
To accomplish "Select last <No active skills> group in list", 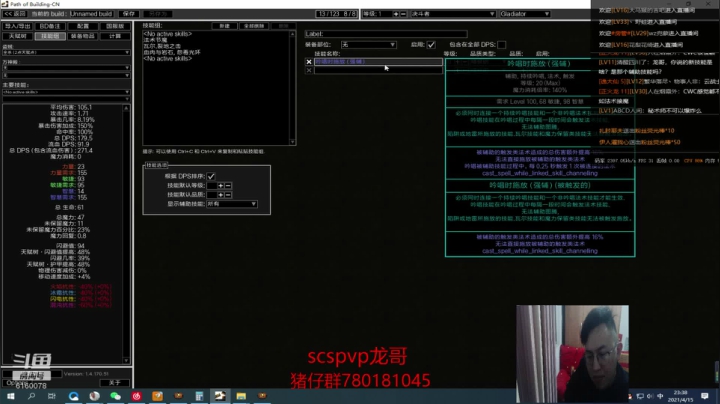I will 167,59.
